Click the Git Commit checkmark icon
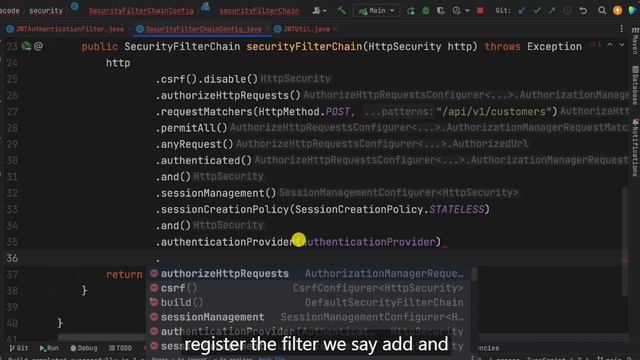 (x=537, y=11)
